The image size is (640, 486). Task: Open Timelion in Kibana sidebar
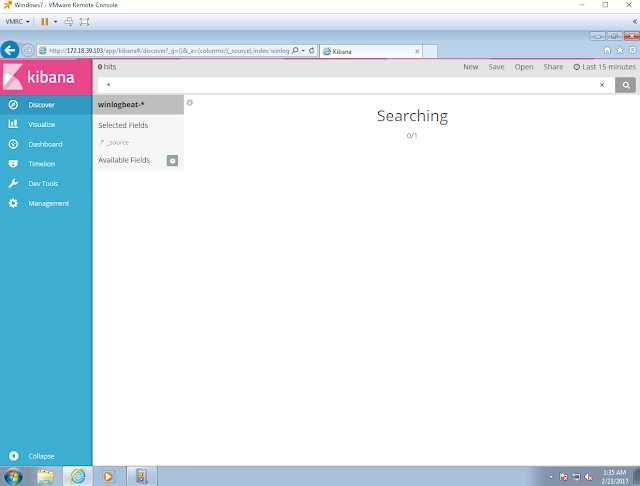click(46, 164)
